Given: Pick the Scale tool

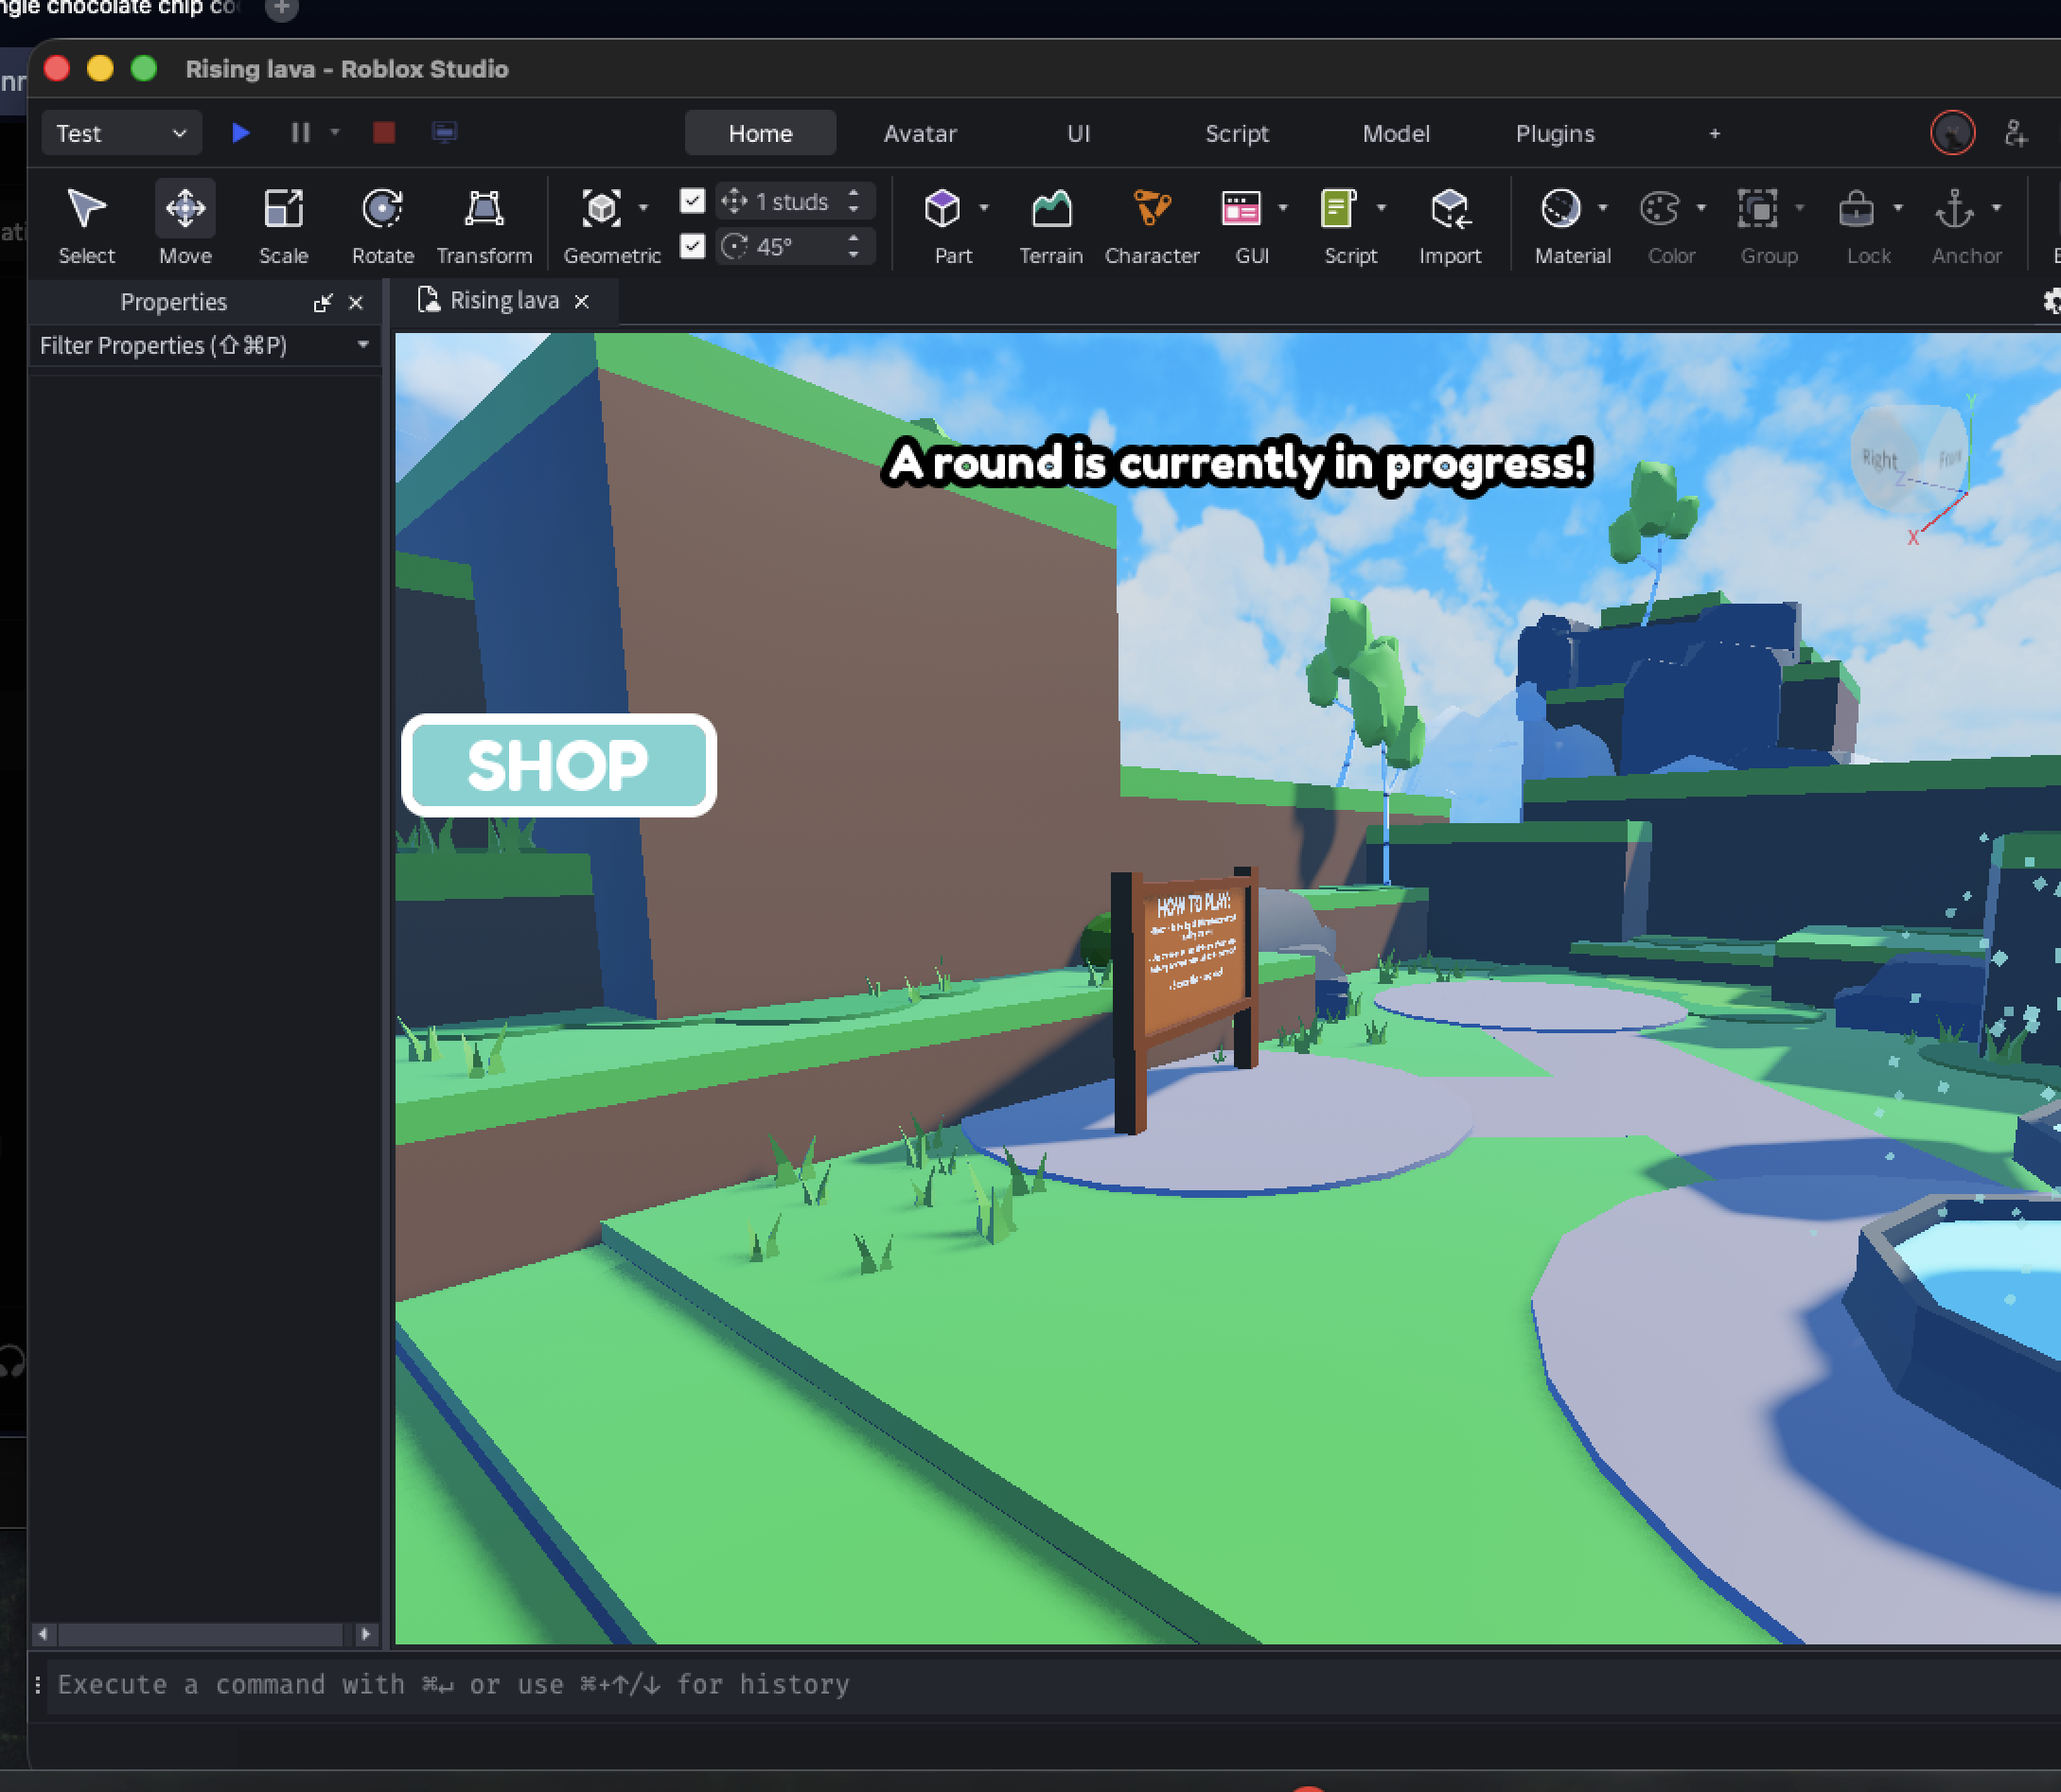Looking at the screenshot, I should pyautogui.click(x=283, y=224).
